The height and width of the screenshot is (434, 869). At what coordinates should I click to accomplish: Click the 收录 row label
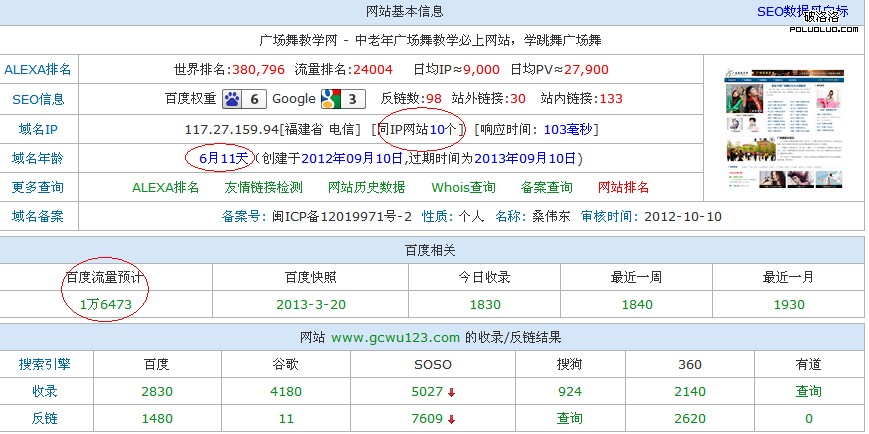coord(45,392)
